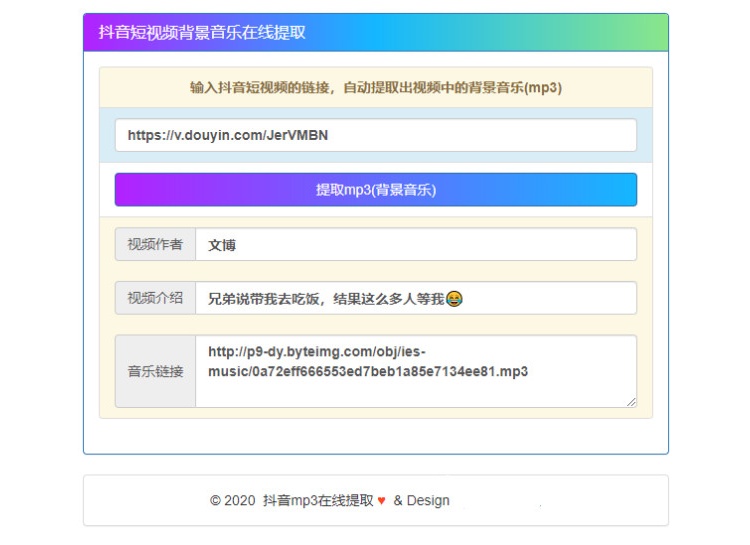
Task: Focus the video author field showing 文博
Action: click(x=415, y=244)
